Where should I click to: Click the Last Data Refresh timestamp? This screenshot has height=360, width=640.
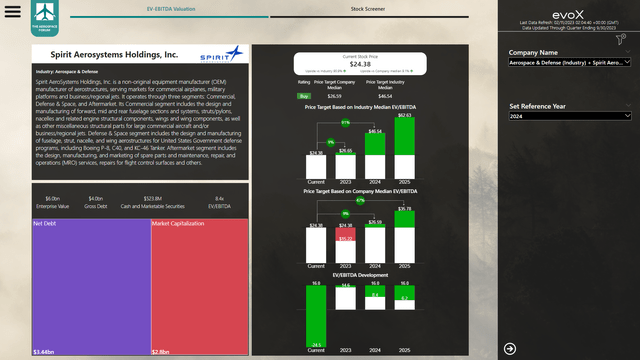(569, 23)
